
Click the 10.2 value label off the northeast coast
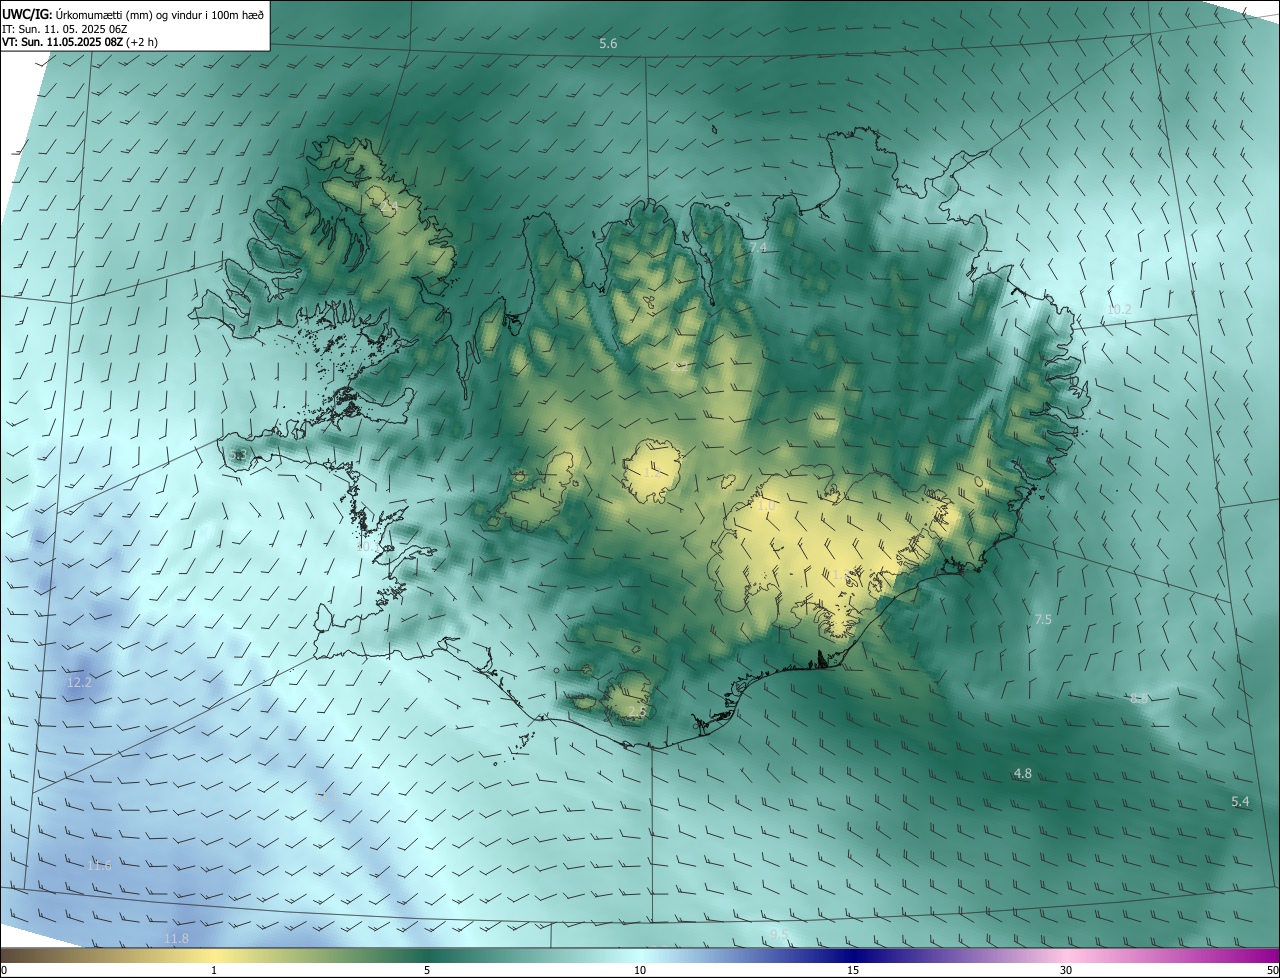coord(1119,309)
